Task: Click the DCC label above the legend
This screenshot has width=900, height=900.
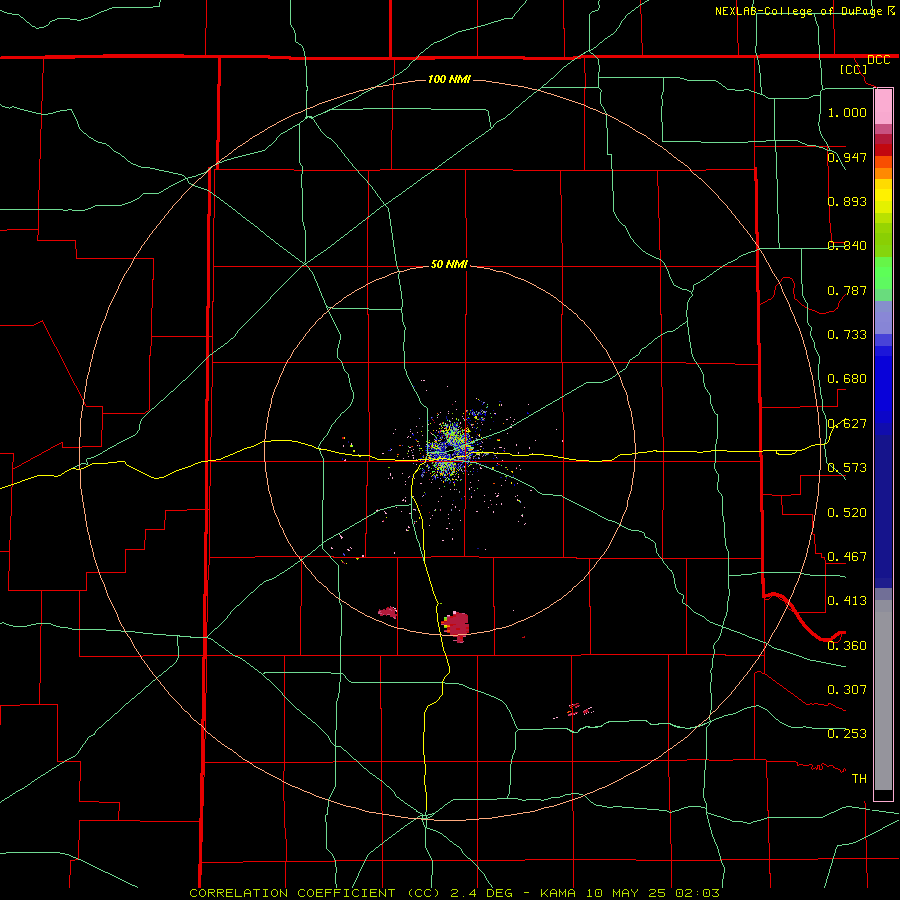Action: pyautogui.click(x=878, y=60)
